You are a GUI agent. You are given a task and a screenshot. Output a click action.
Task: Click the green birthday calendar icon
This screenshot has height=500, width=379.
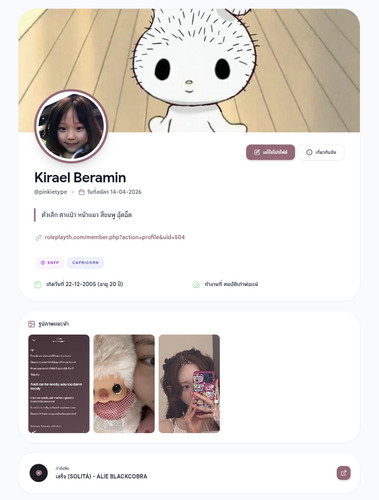point(38,284)
